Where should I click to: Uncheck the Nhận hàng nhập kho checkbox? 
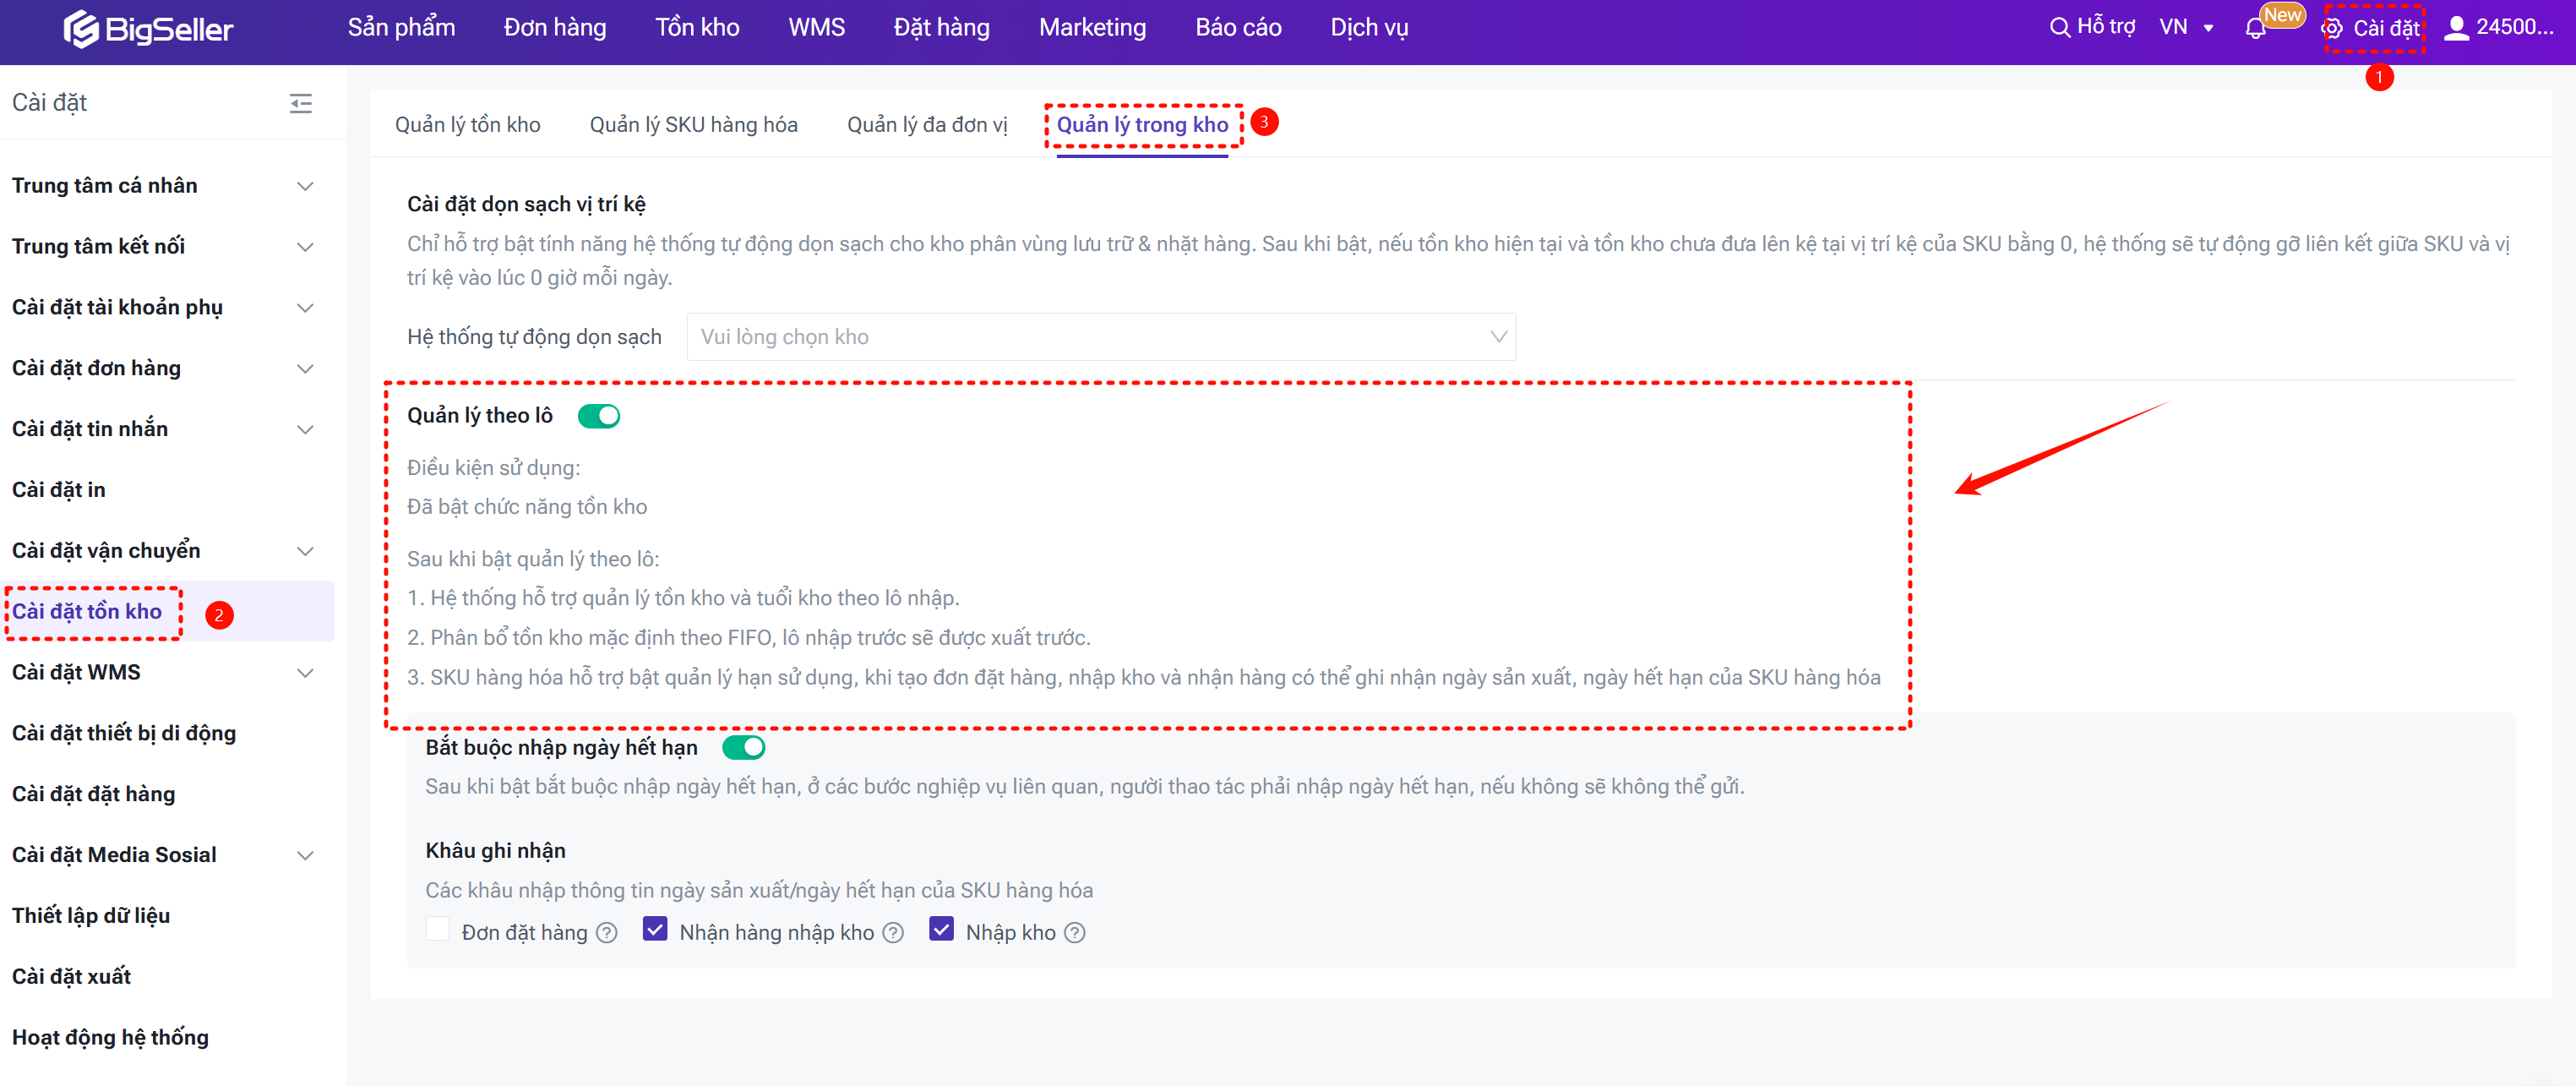(x=655, y=930)
